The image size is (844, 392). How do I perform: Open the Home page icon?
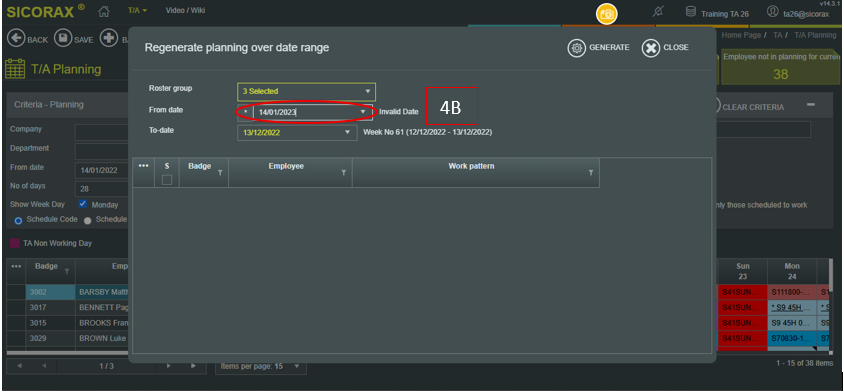[x=103, y=11]
